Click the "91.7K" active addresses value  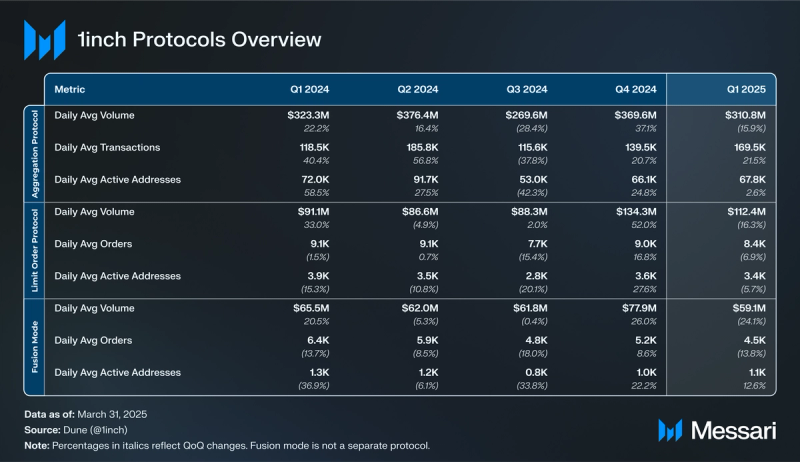[x=426, y=179]
